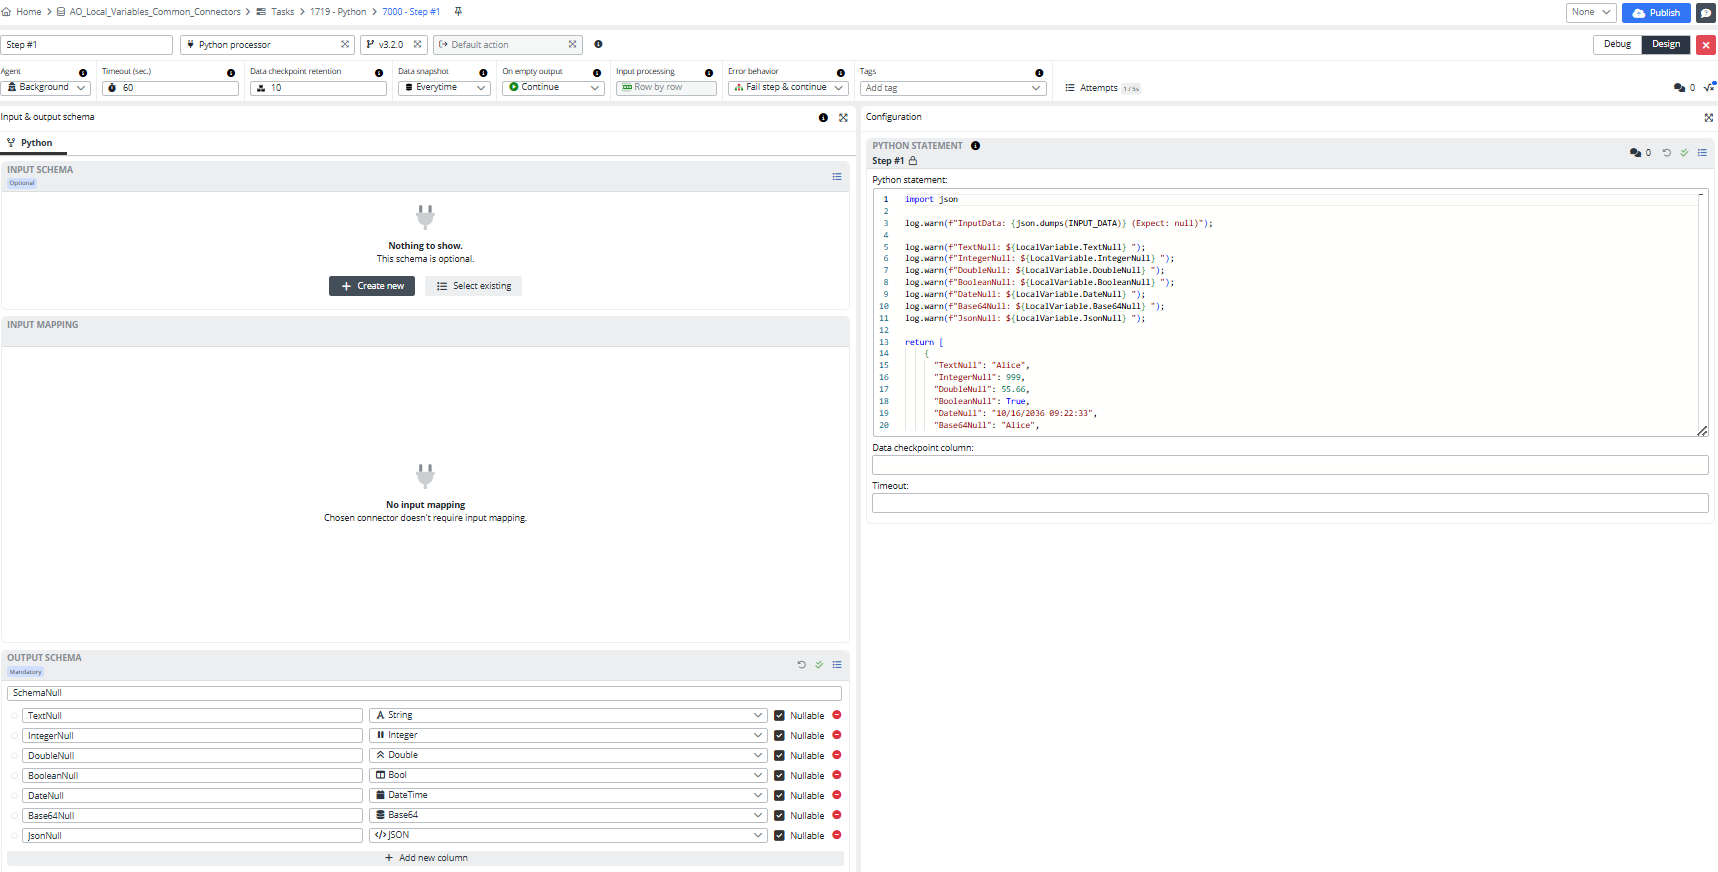Validate the Python statement with green checkmark
Viewport: 1718px width, 872px height.
click(x=1684, y=153)
